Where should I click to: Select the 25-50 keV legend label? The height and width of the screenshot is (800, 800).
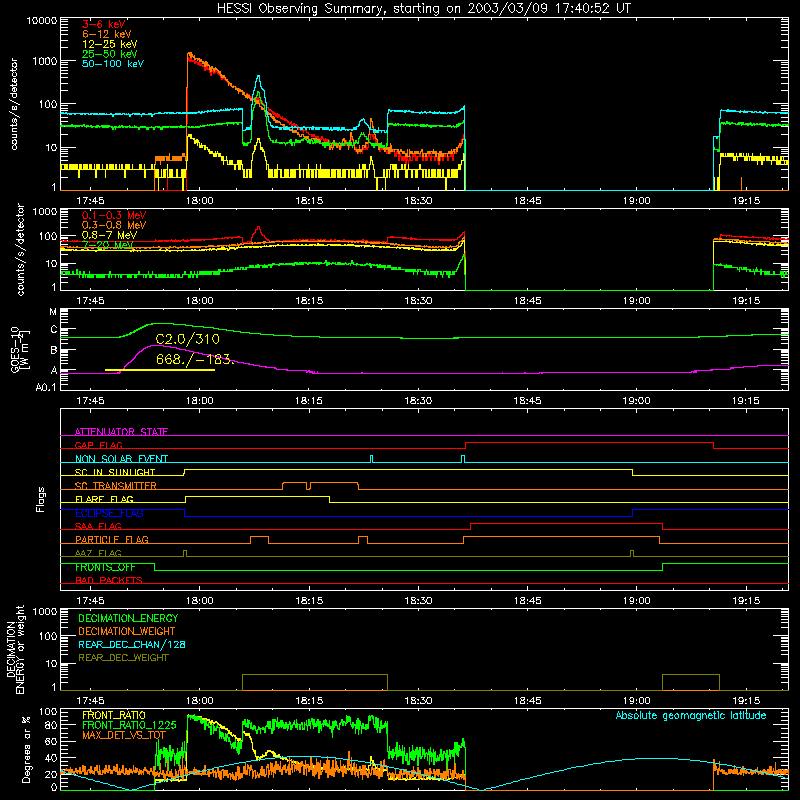[x=110, y=54]
